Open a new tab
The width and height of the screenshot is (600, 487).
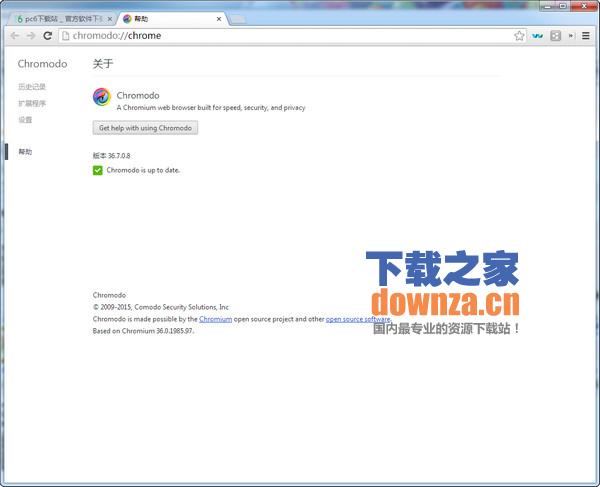(x=237, y=19)
